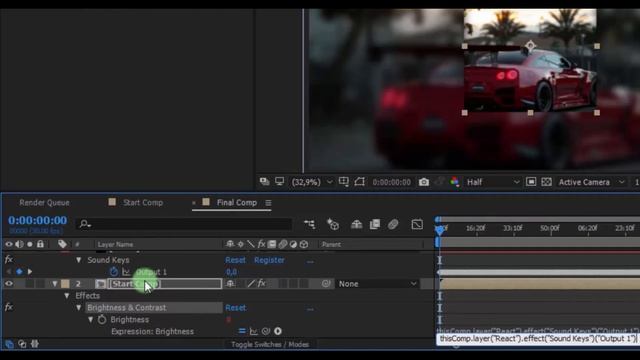640x360 pixels.
Task: Click the Lock column header icon
Action: click(x=40, y=244)
